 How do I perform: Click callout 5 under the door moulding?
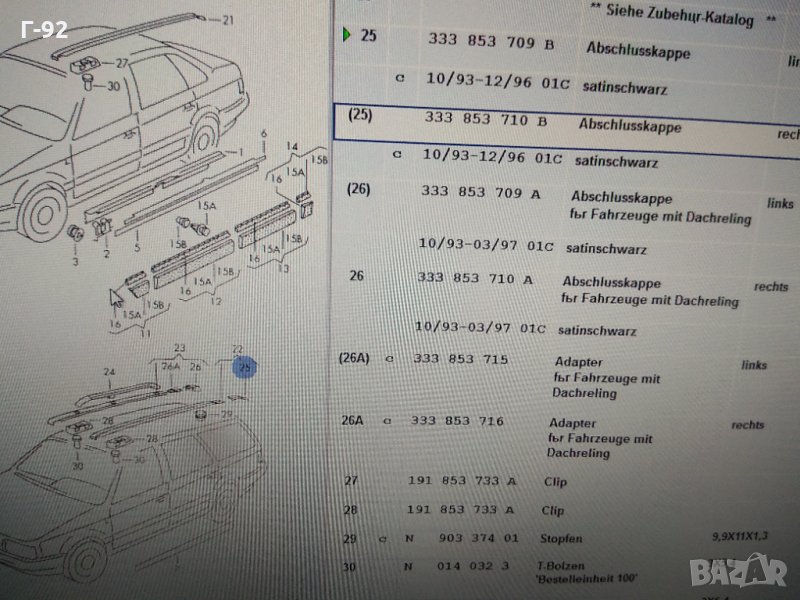pyautogui.click(x=137, y=247)
